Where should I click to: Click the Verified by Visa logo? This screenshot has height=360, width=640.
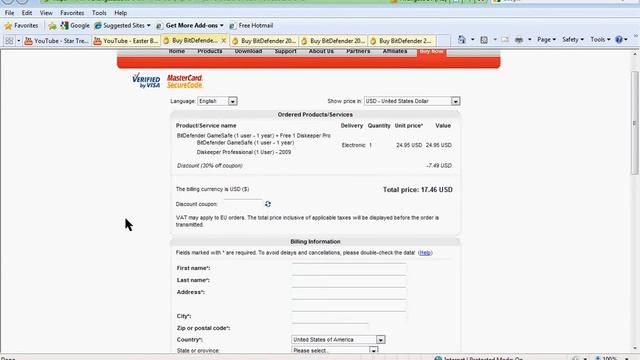(x=146, y=81)
